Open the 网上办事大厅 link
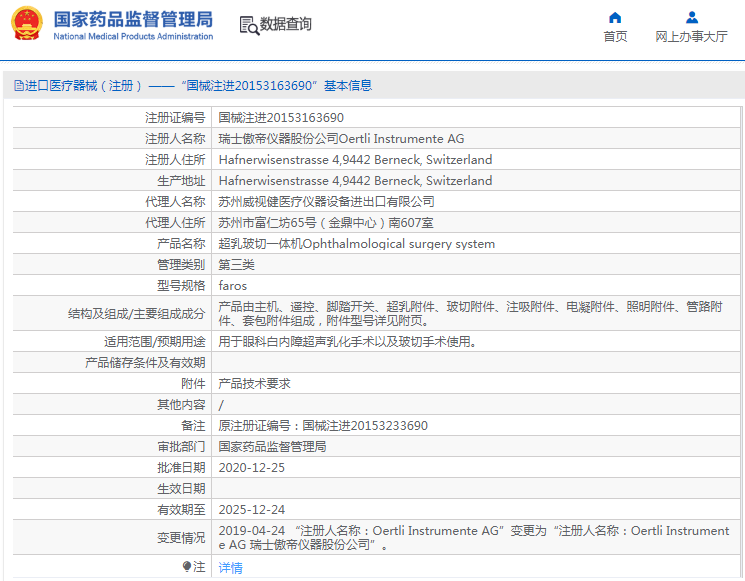 pos(691,37)
